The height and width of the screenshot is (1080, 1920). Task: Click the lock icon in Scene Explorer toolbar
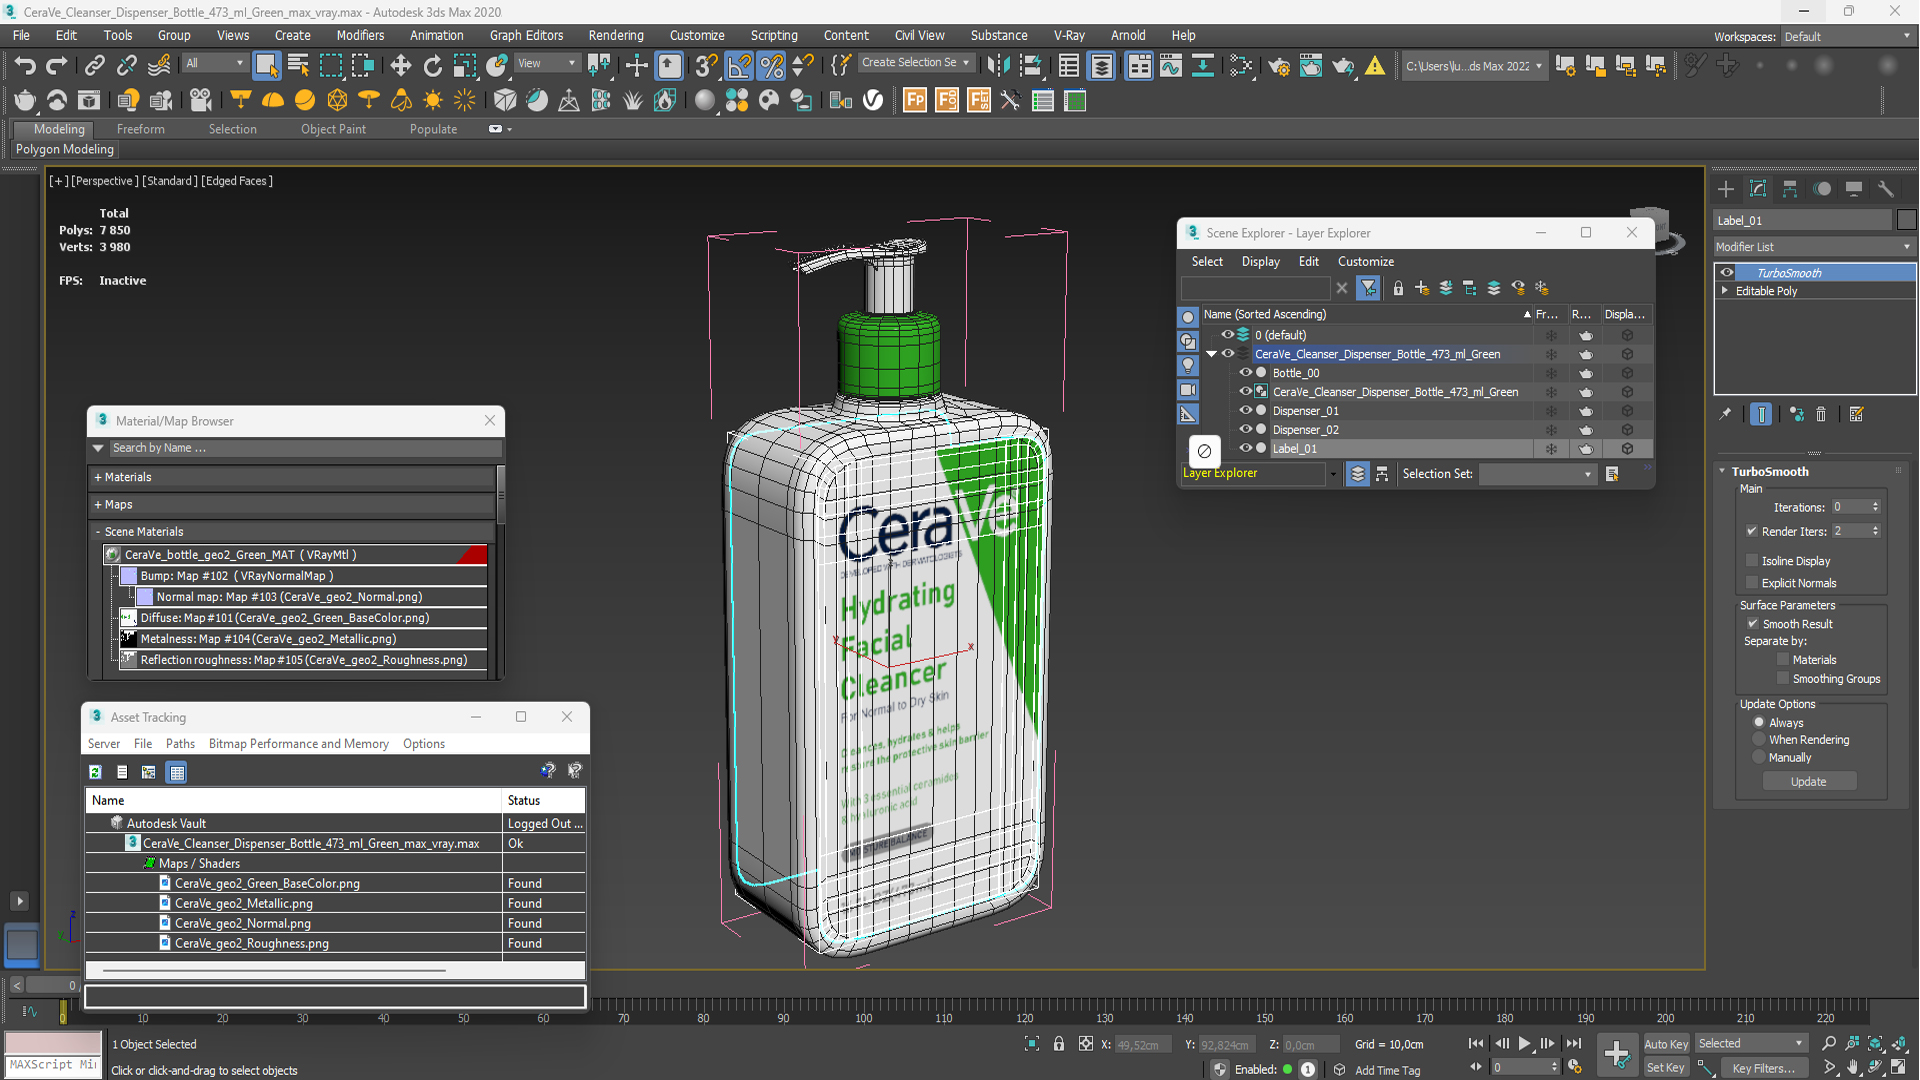coord(1398,288)
